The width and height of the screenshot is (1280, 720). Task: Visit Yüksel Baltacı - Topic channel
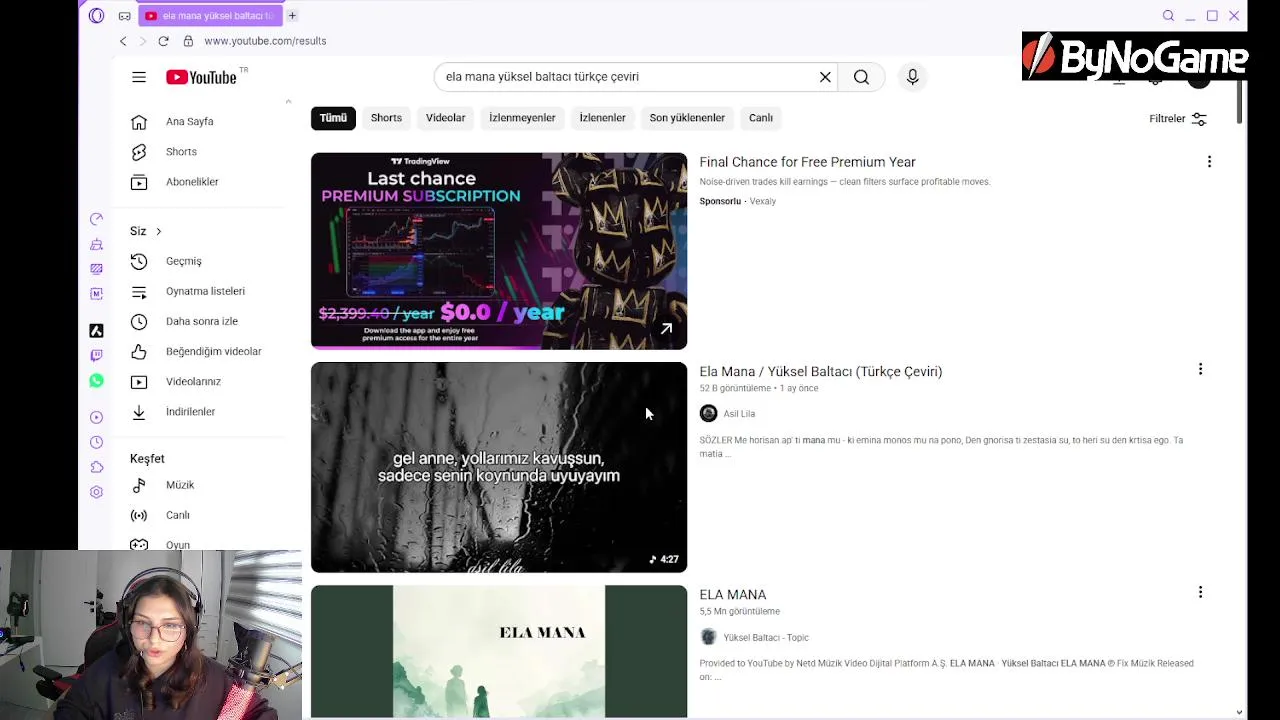tap(766, 637)
